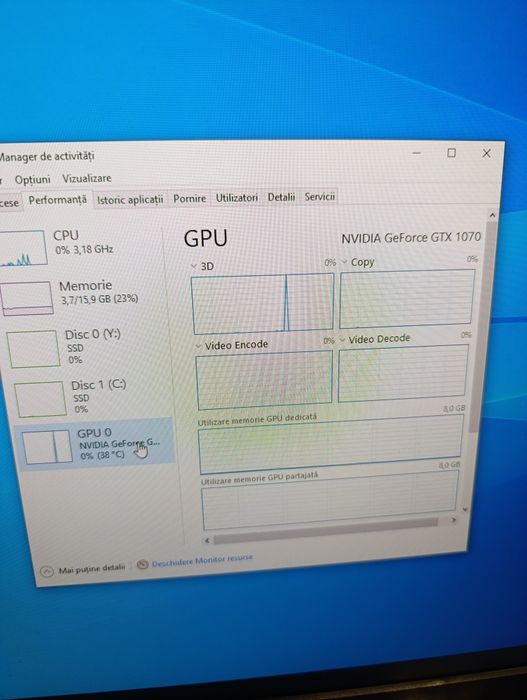
Task: Select the GPU 0 graph thumbnail
Action: point(47,446)
